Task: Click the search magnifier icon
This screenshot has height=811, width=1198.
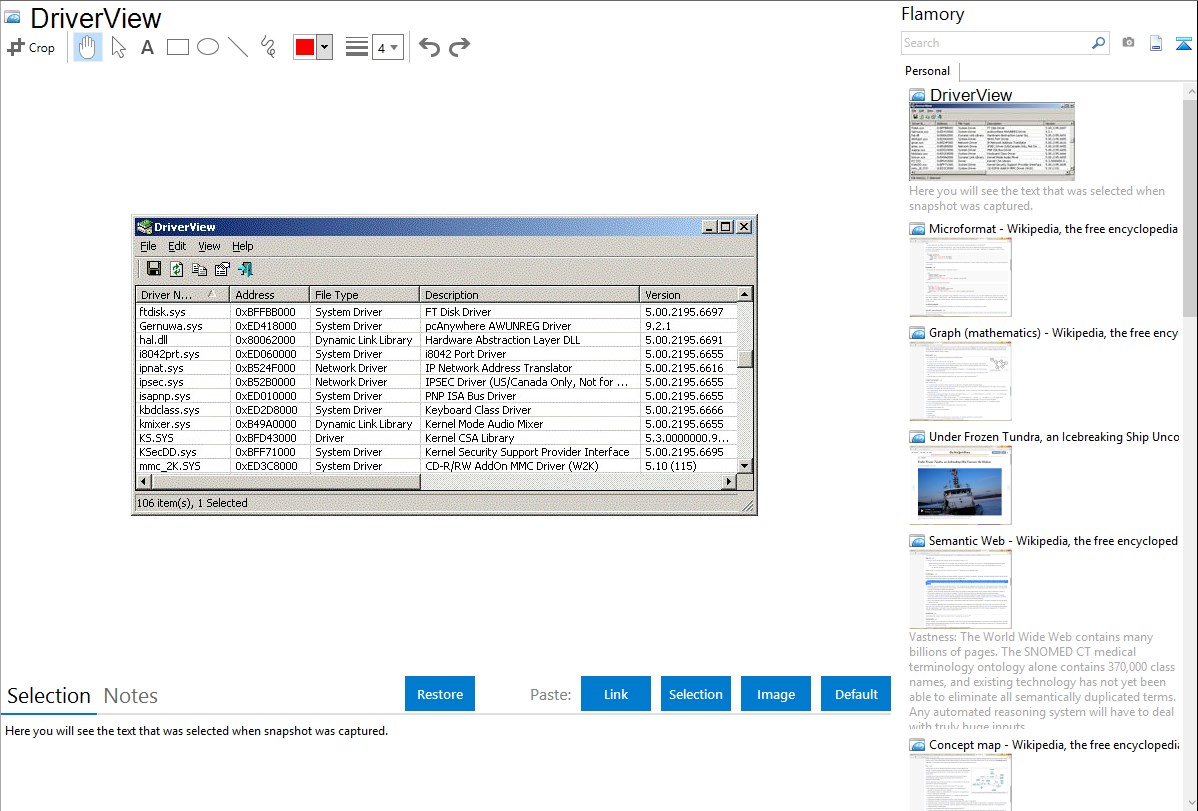Action: pos(1098,43)
